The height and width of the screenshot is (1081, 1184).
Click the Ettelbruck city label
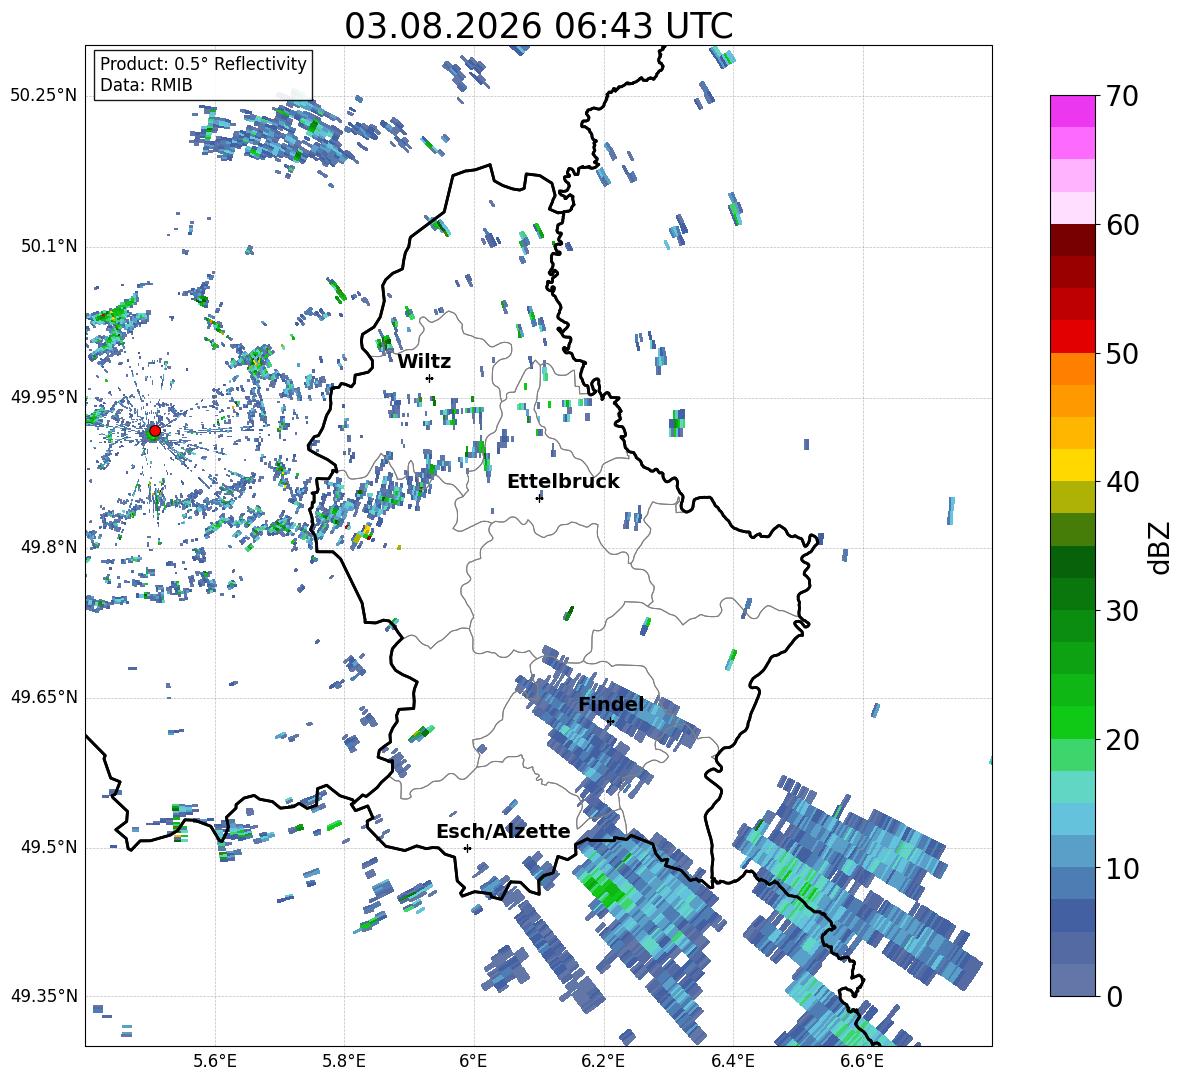pos(563,482)
